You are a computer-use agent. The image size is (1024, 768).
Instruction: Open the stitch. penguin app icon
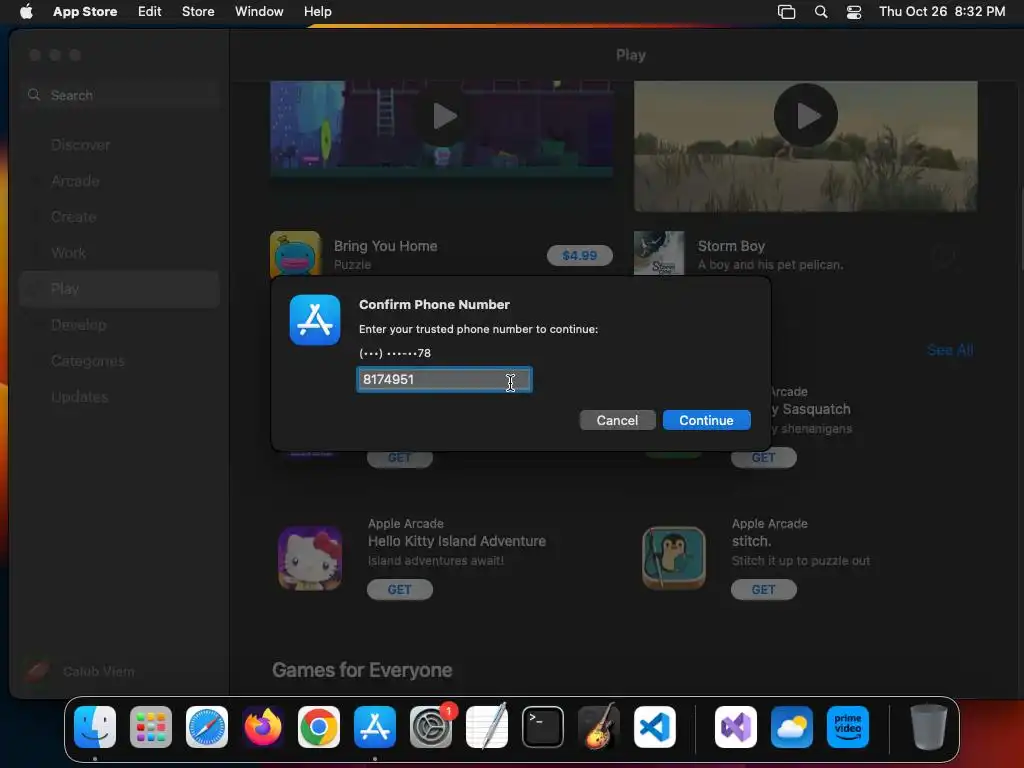[674, 558]
